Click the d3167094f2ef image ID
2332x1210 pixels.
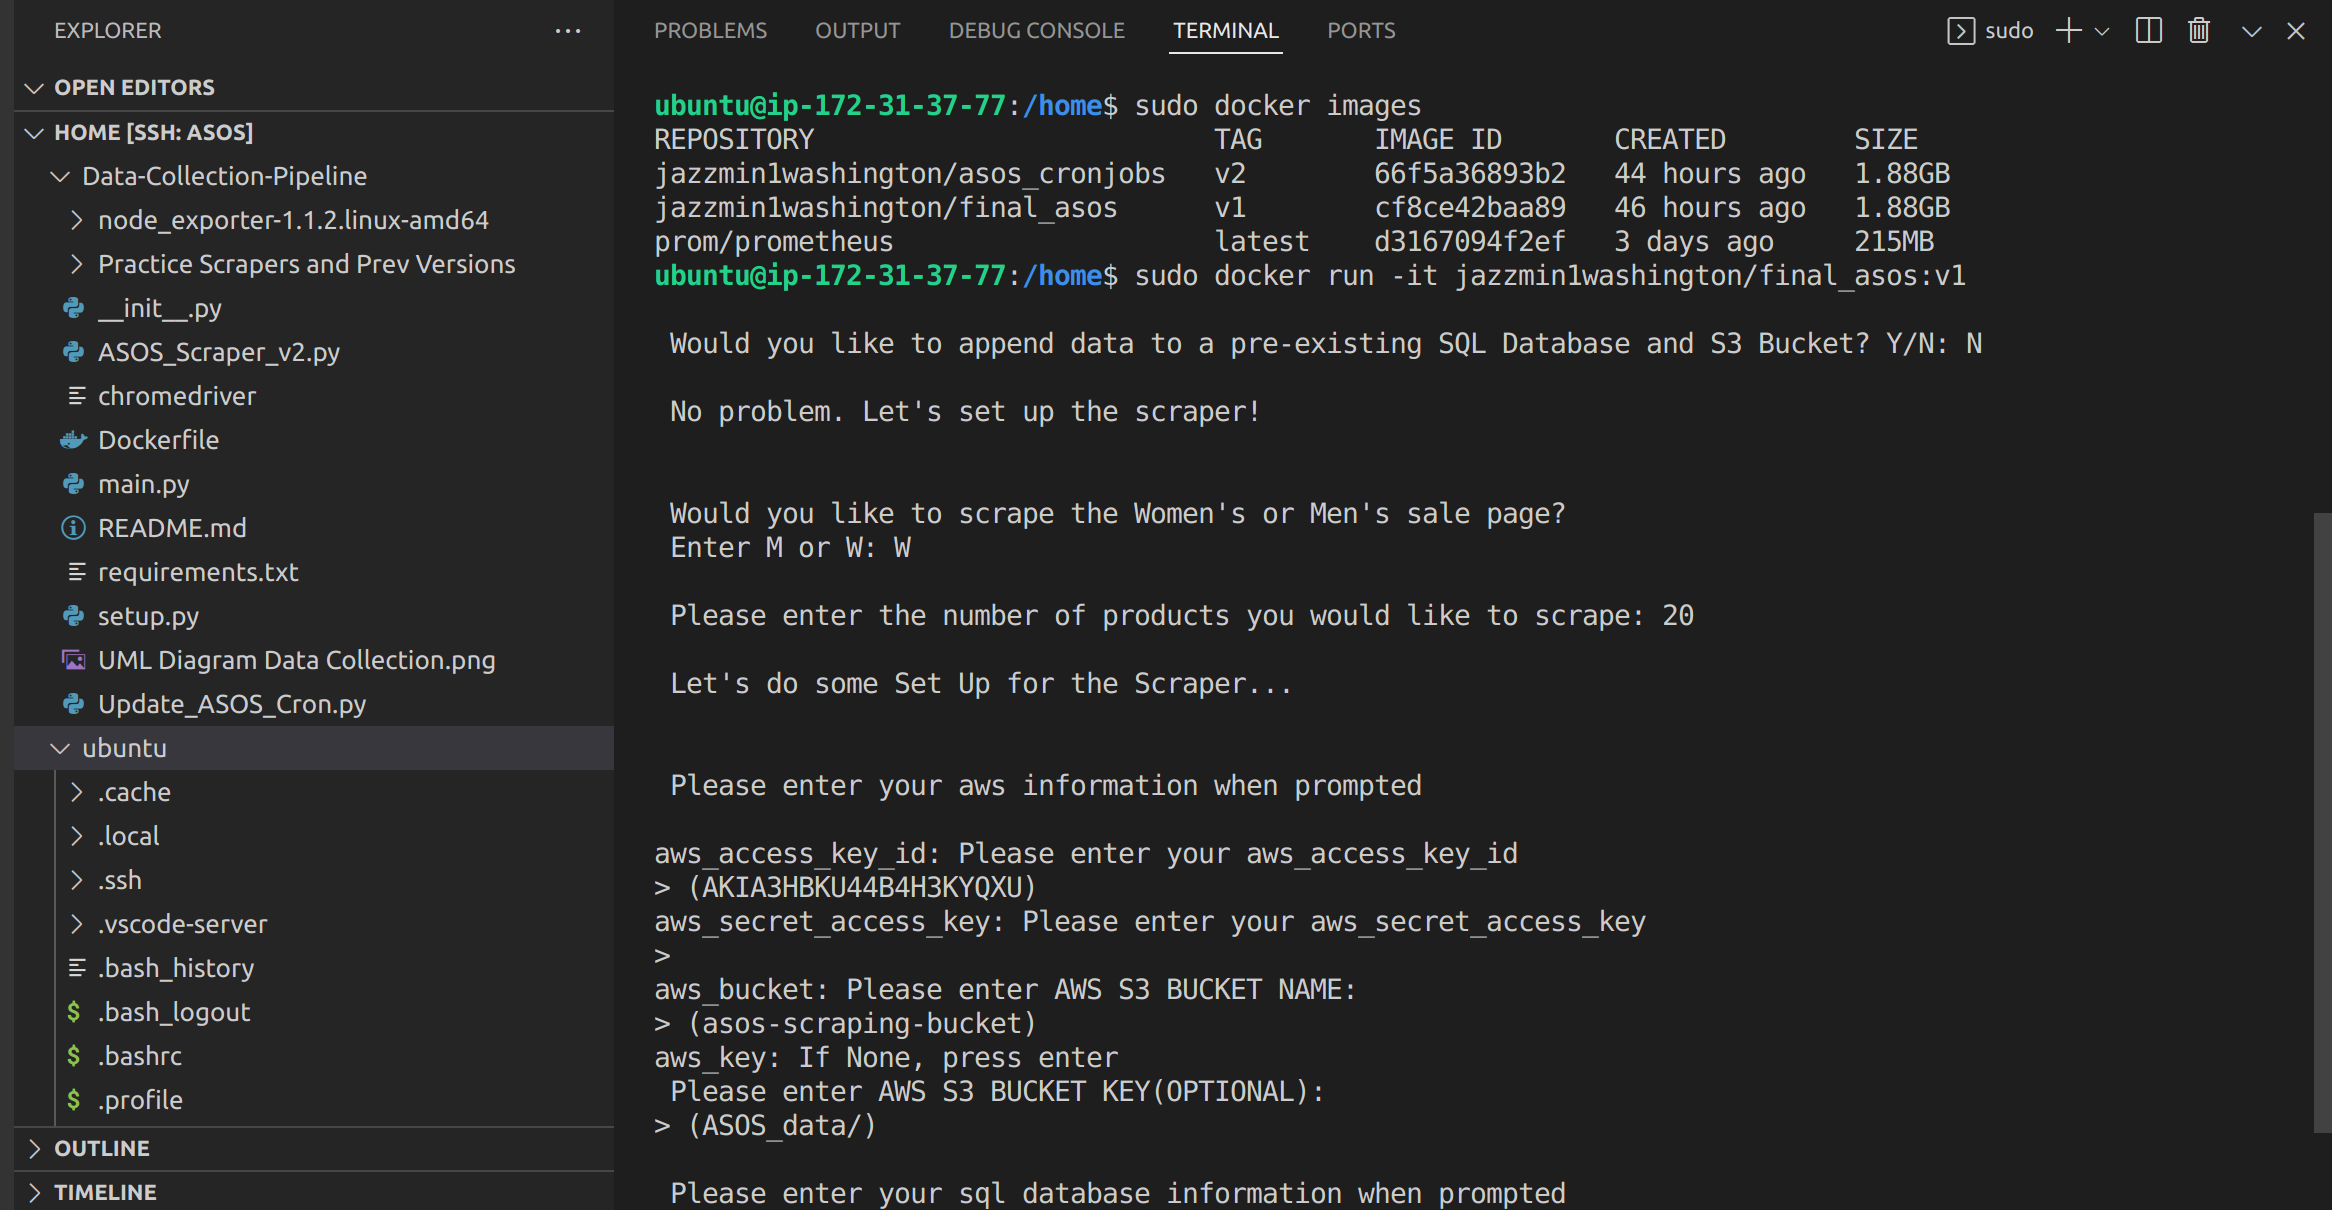point(1470,242)
